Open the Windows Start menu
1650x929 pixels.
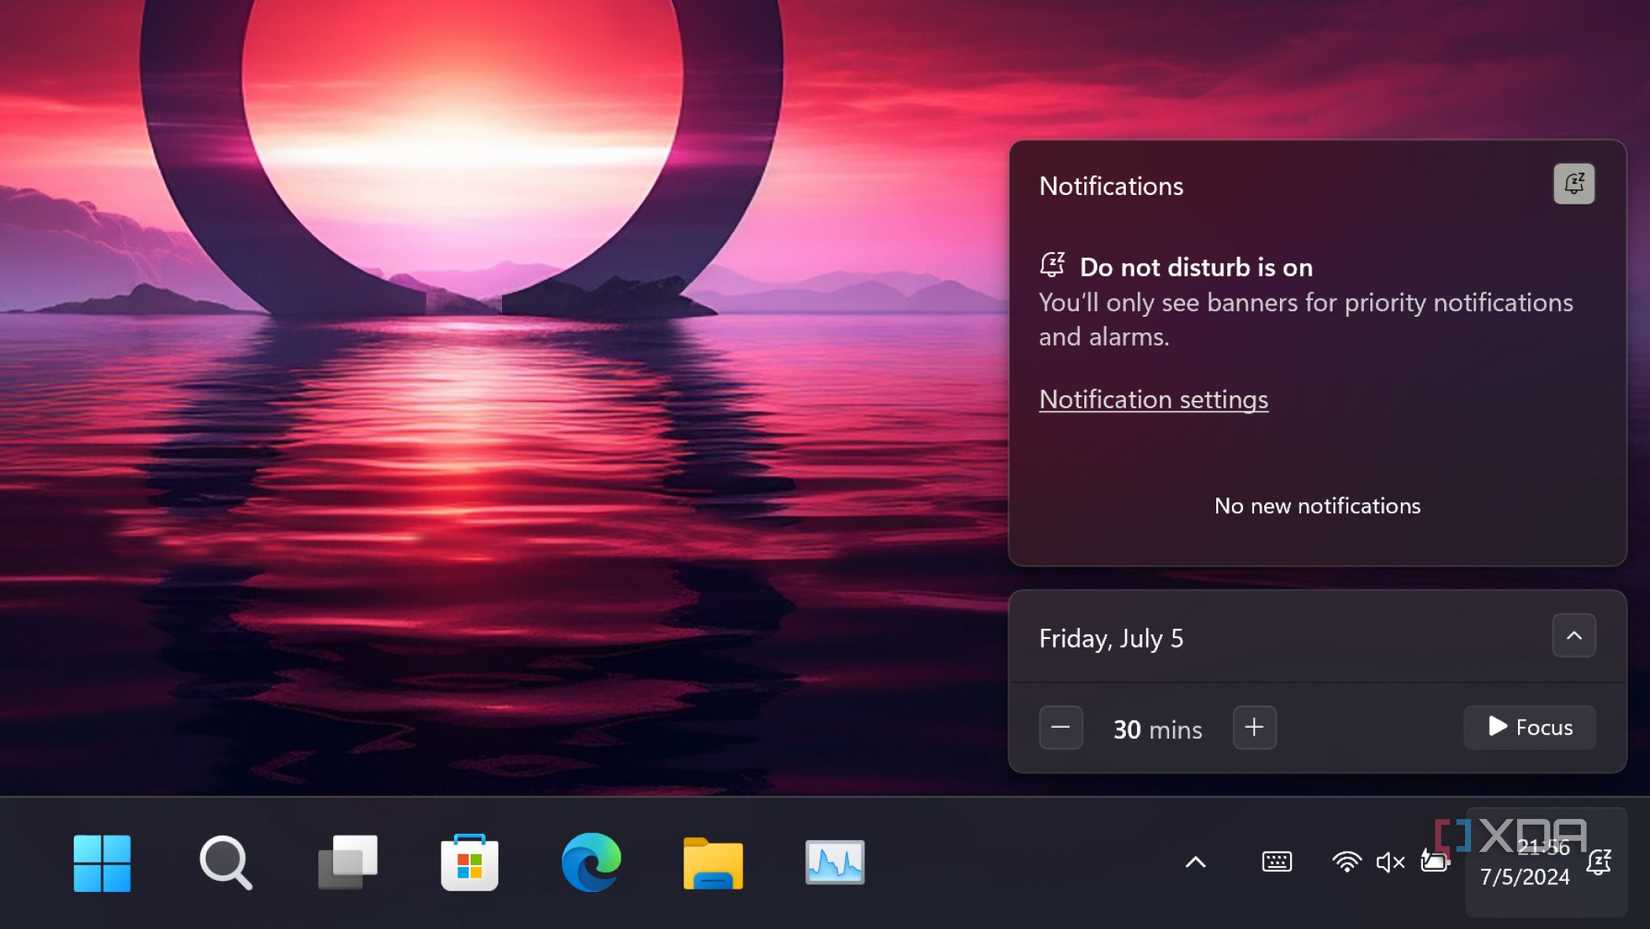tap(102, 862)
